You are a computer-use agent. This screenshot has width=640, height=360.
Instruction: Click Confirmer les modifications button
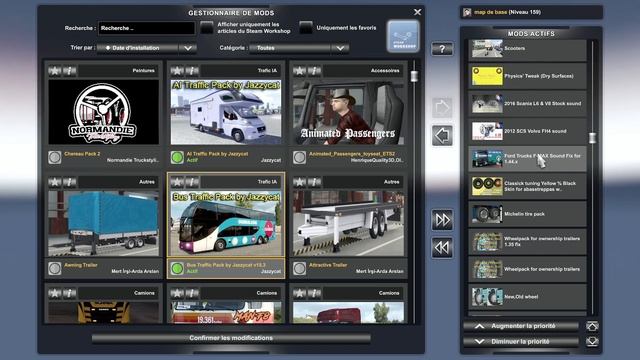click(231, 338)
